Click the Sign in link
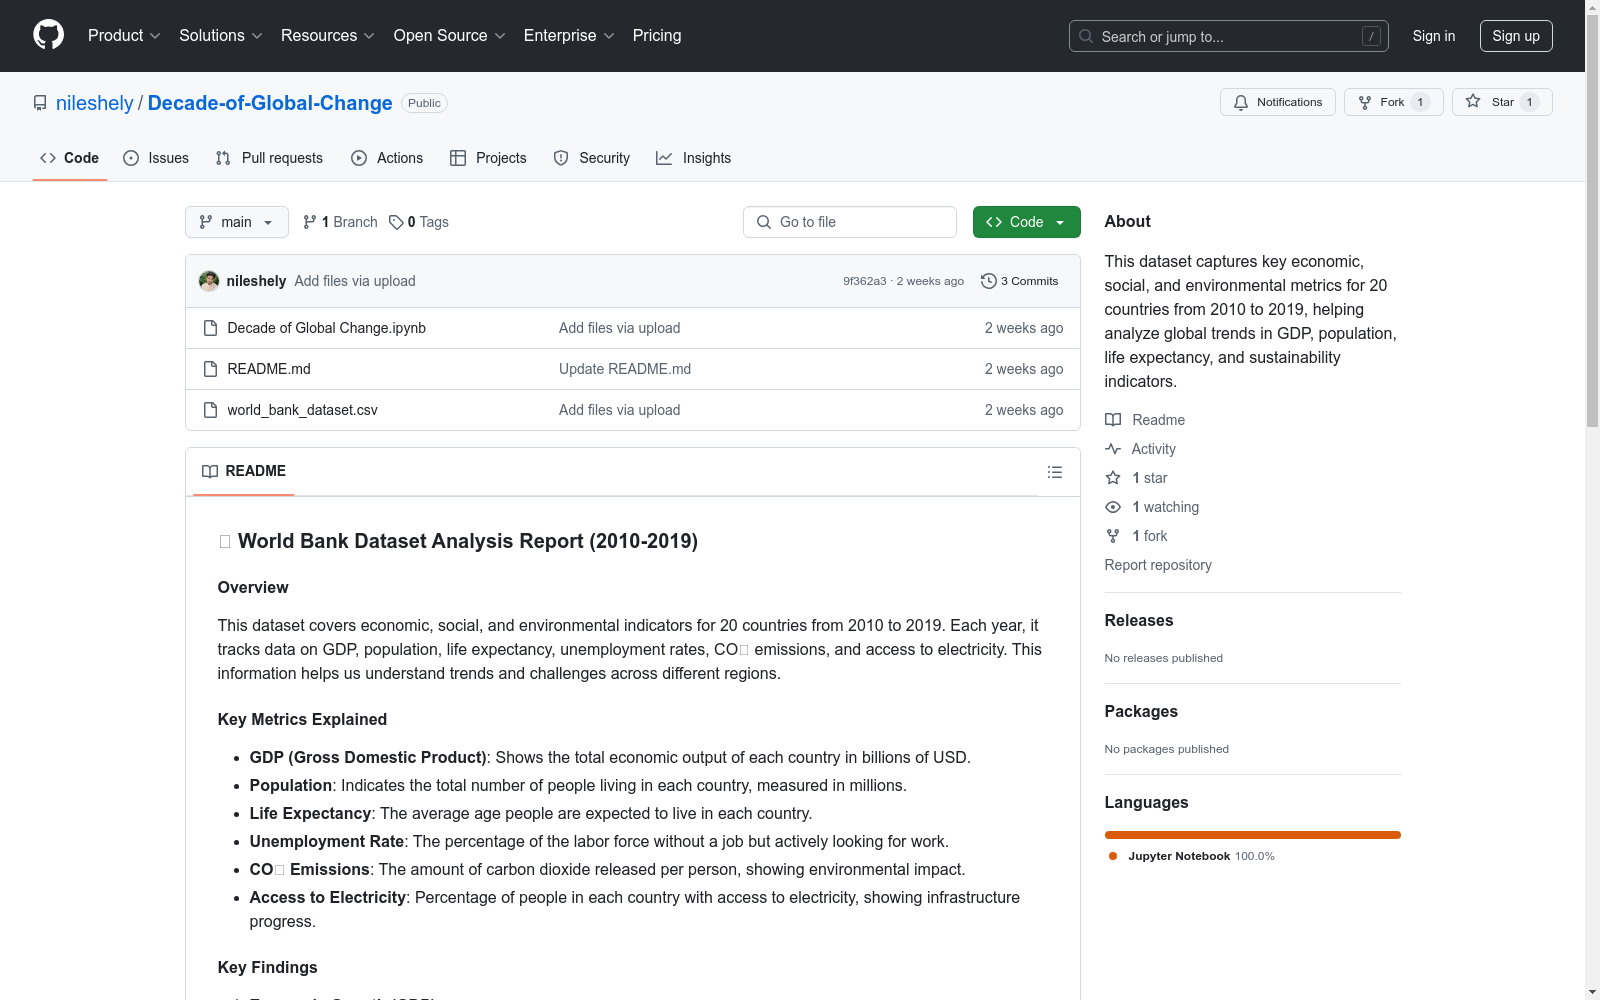 pyautogui.click(x=1434, y=36)
